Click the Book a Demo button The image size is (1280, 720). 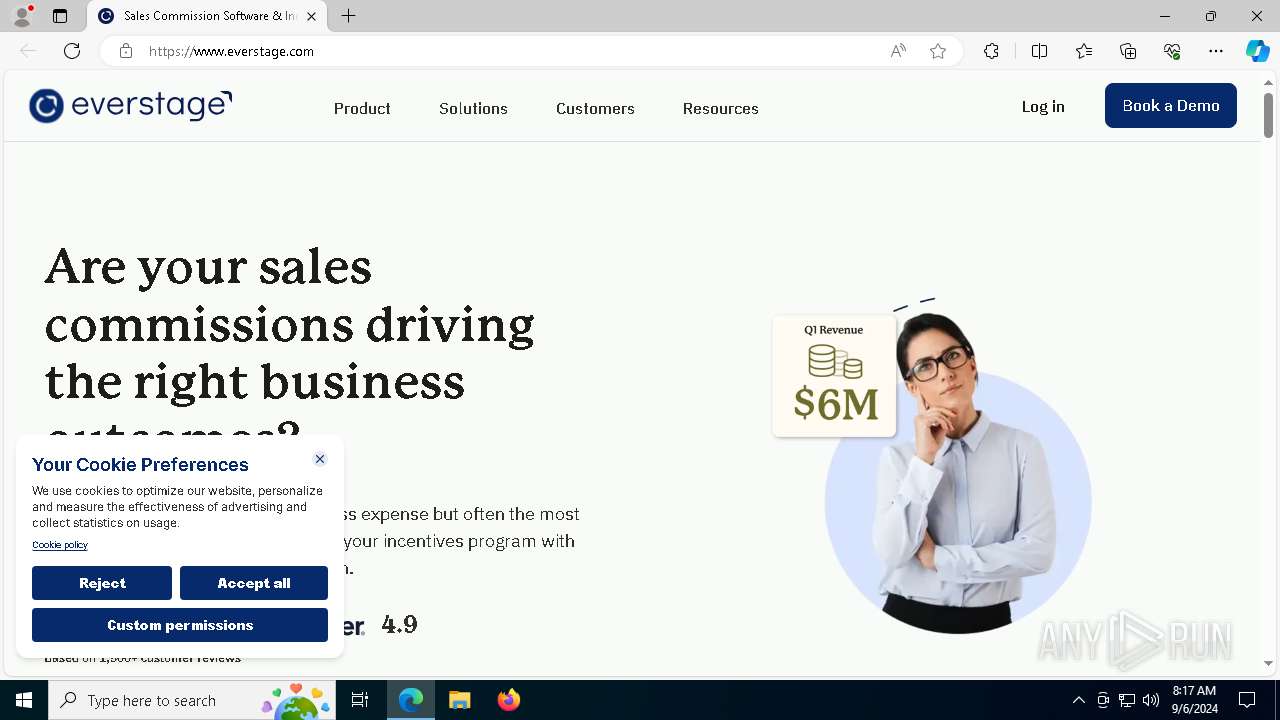(x=1170, y=105)
